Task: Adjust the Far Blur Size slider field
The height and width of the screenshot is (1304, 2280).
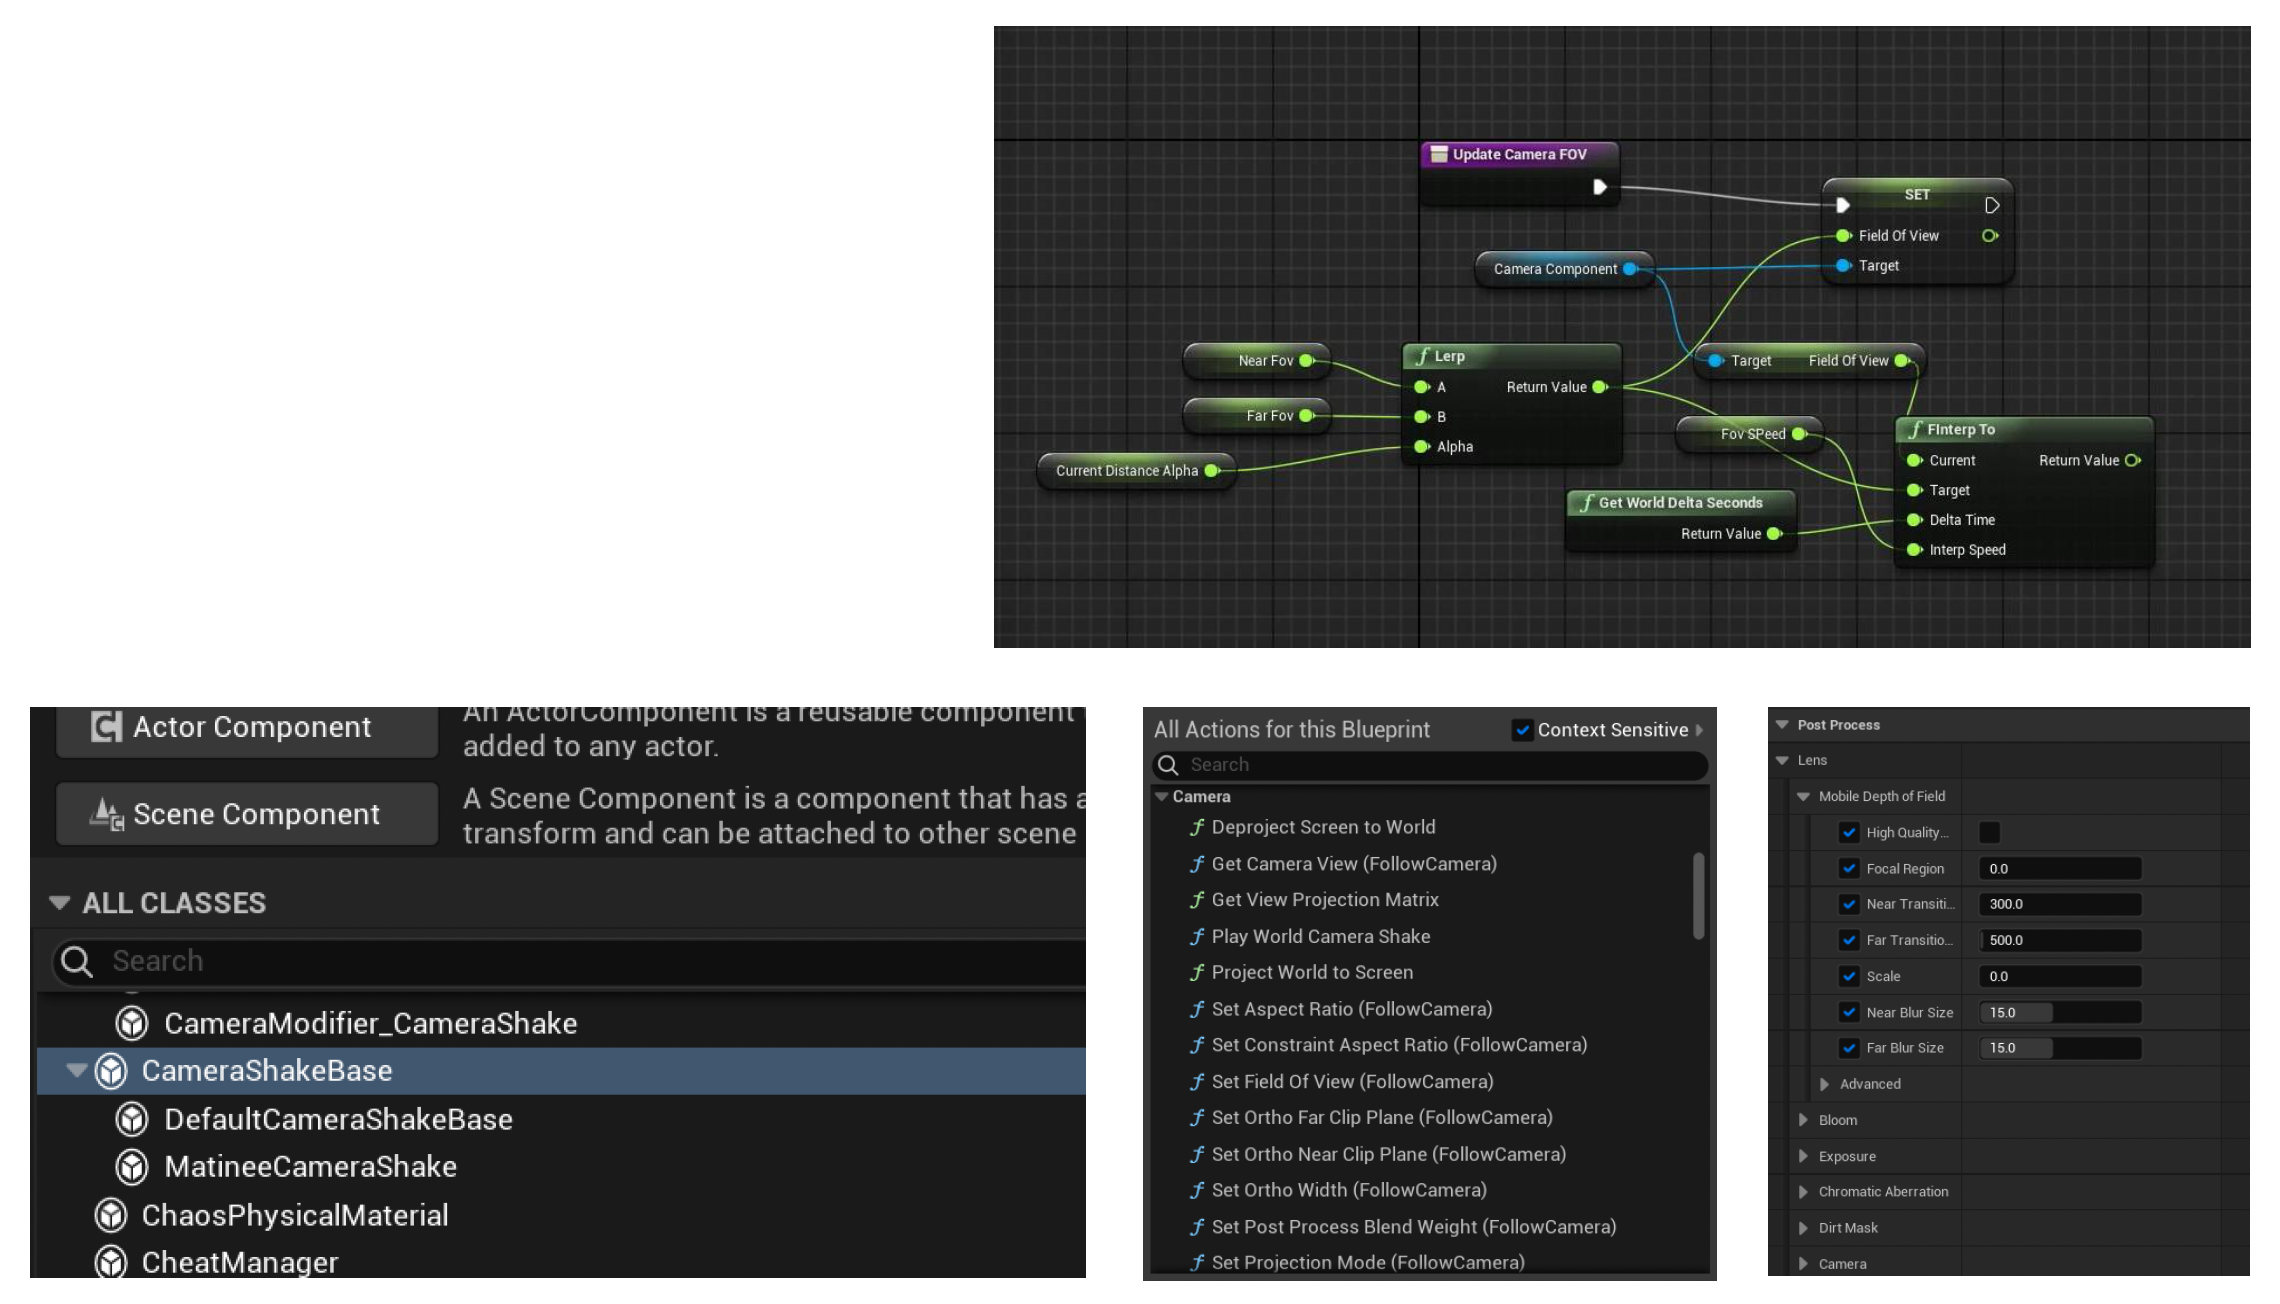Action: click(2059, 1048)
